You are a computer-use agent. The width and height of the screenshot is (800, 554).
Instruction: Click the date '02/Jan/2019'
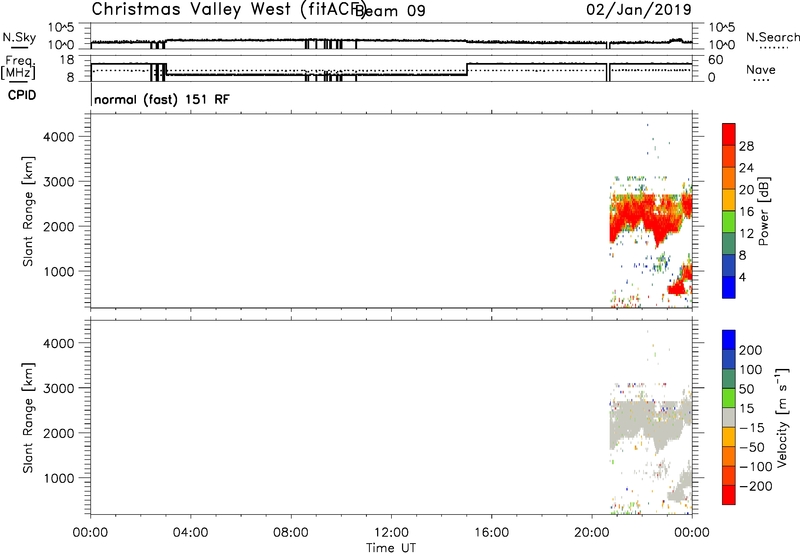coord(639,10)
